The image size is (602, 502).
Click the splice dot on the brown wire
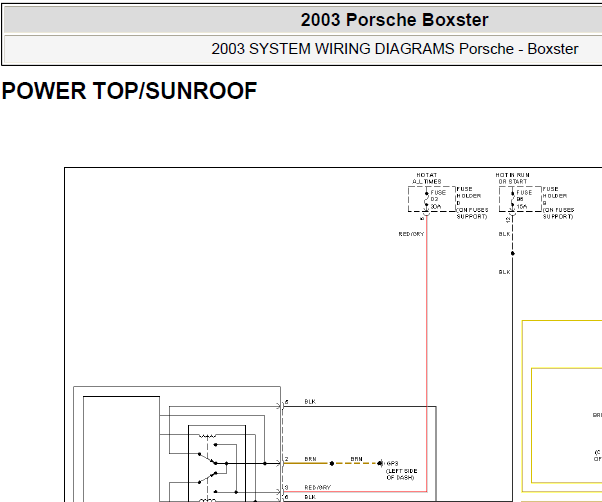click(332, 463)
